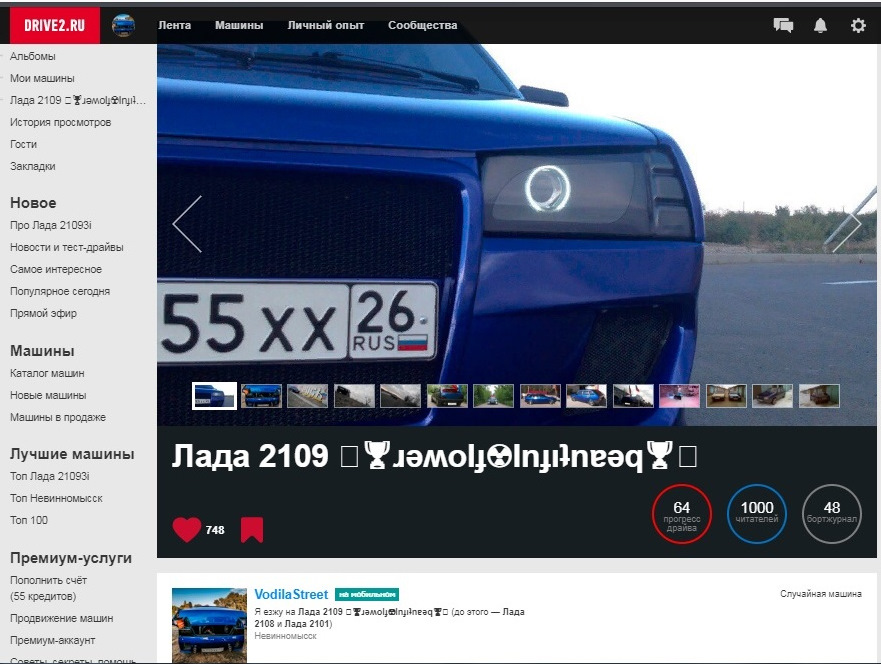Click the 748 likes count
The height and width of the screenshot is (664, 881).
point(215,530)
